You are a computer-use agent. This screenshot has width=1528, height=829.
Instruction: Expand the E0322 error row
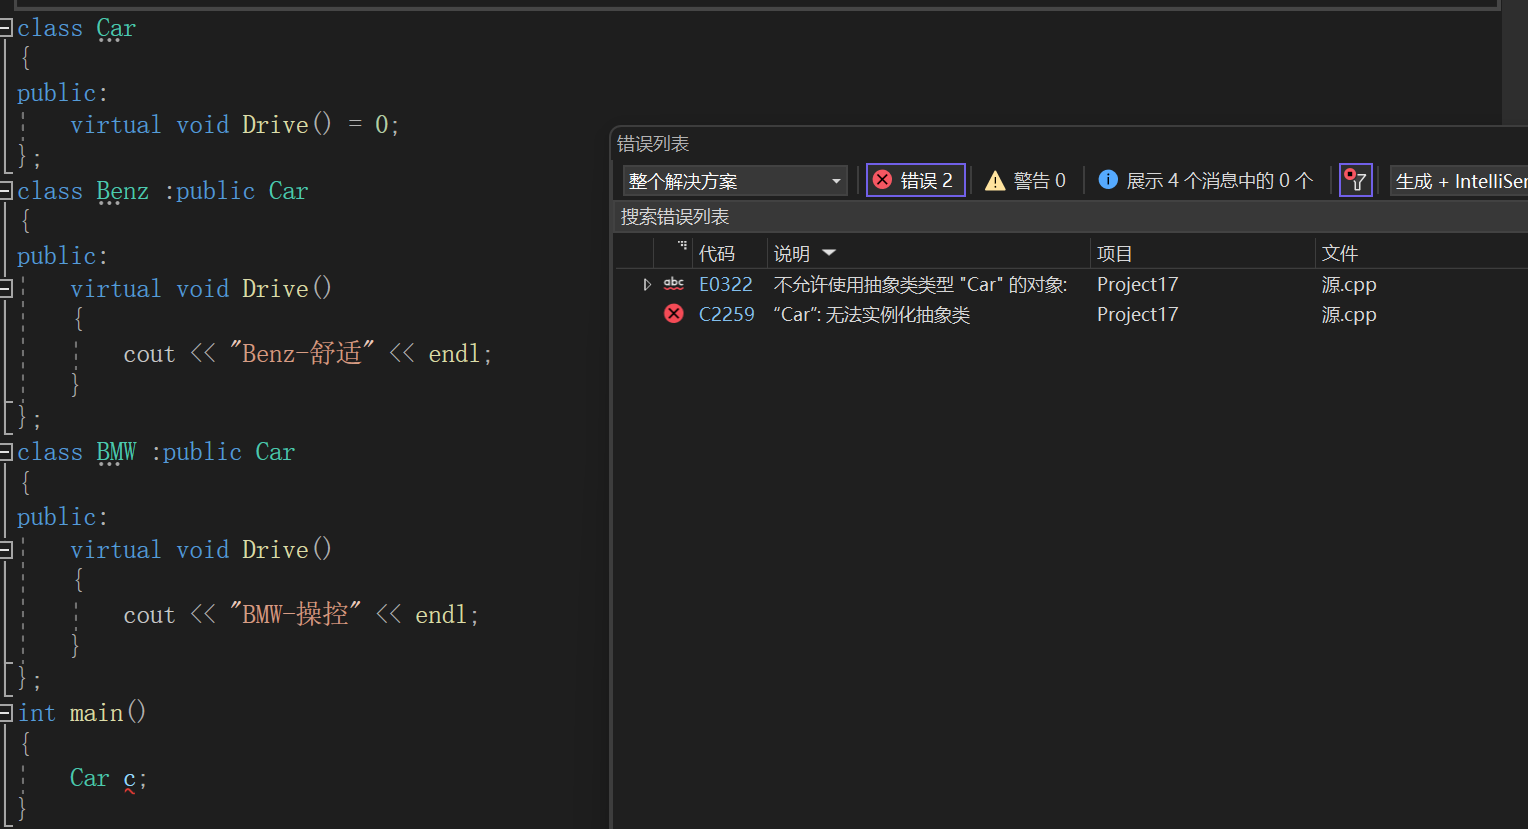pos(646,285)
